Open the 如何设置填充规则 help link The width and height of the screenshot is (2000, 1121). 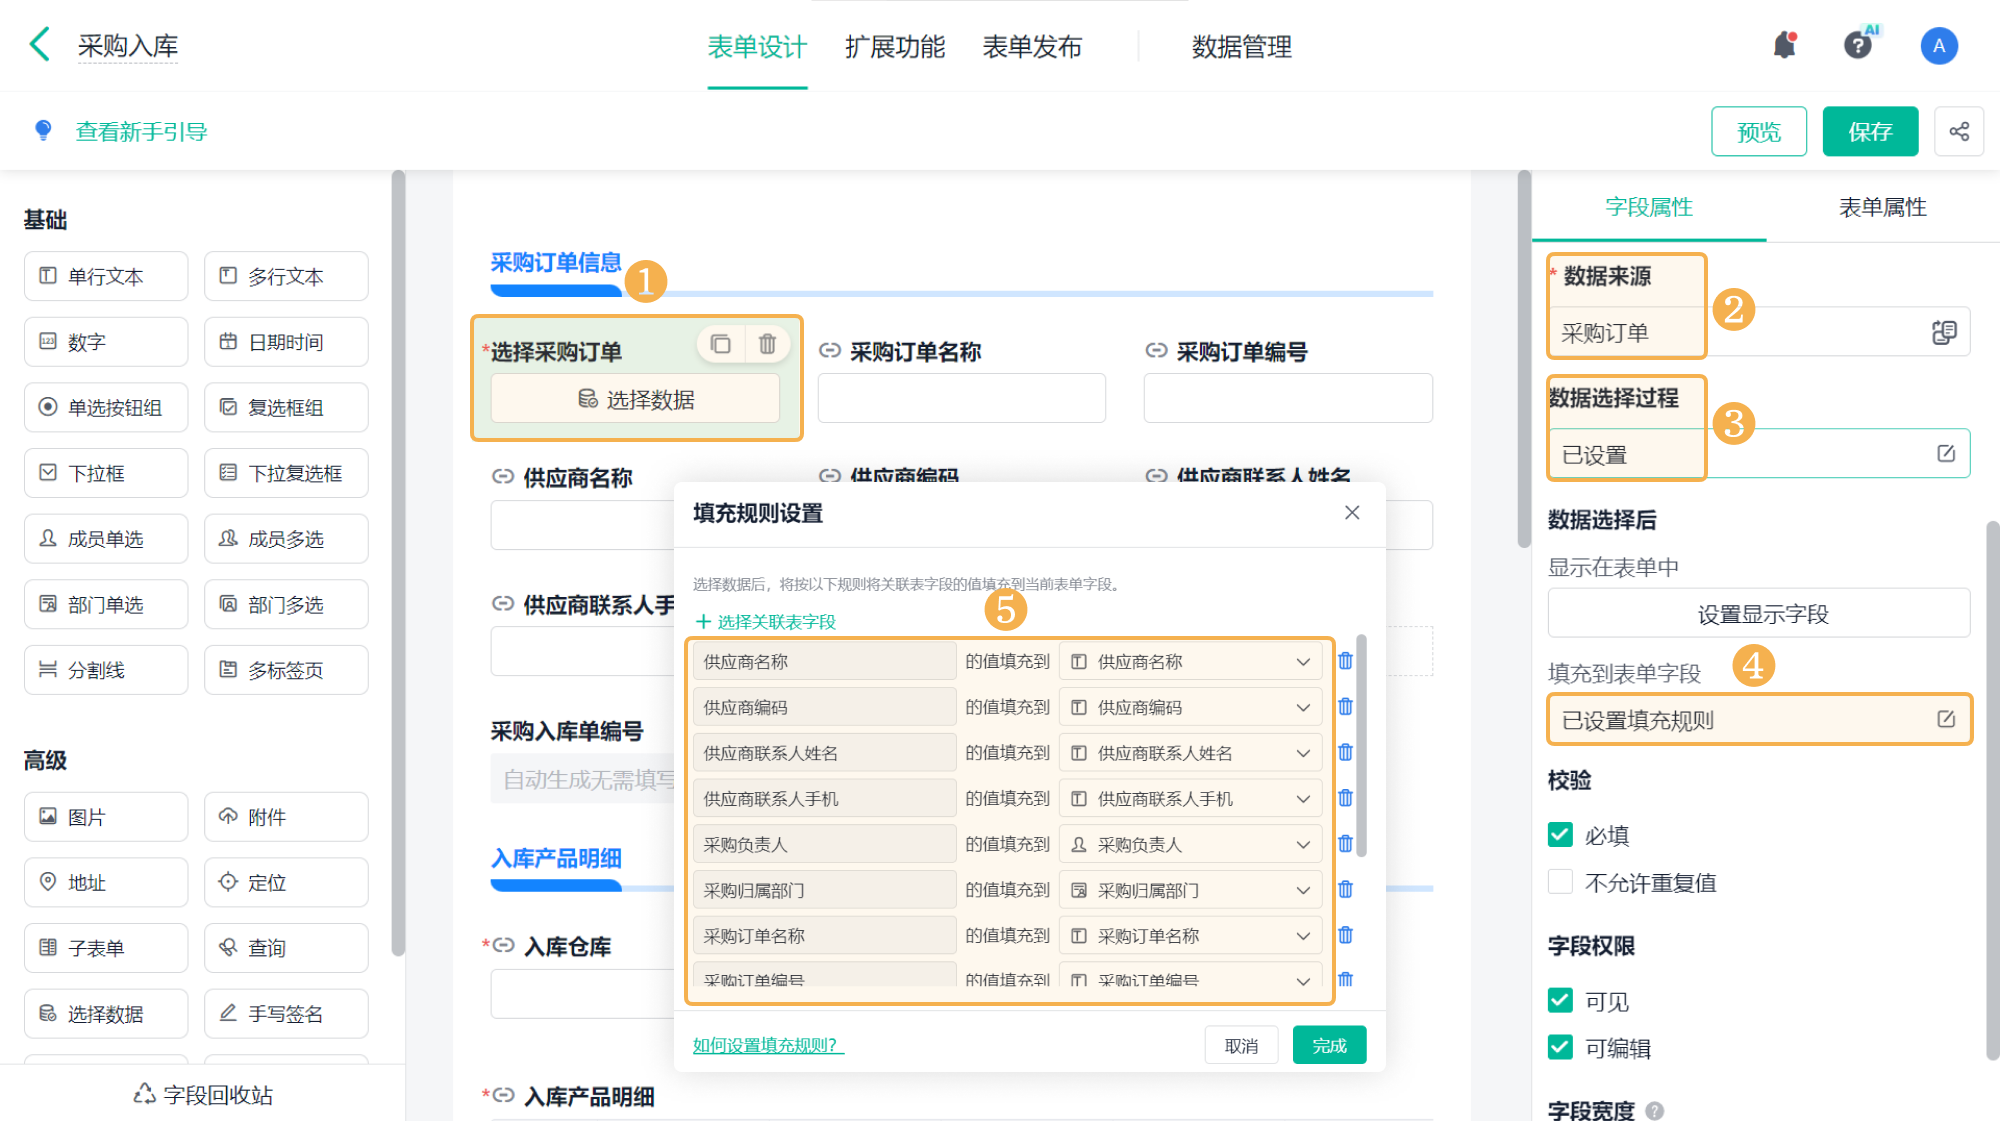(x=768, y=1045)
